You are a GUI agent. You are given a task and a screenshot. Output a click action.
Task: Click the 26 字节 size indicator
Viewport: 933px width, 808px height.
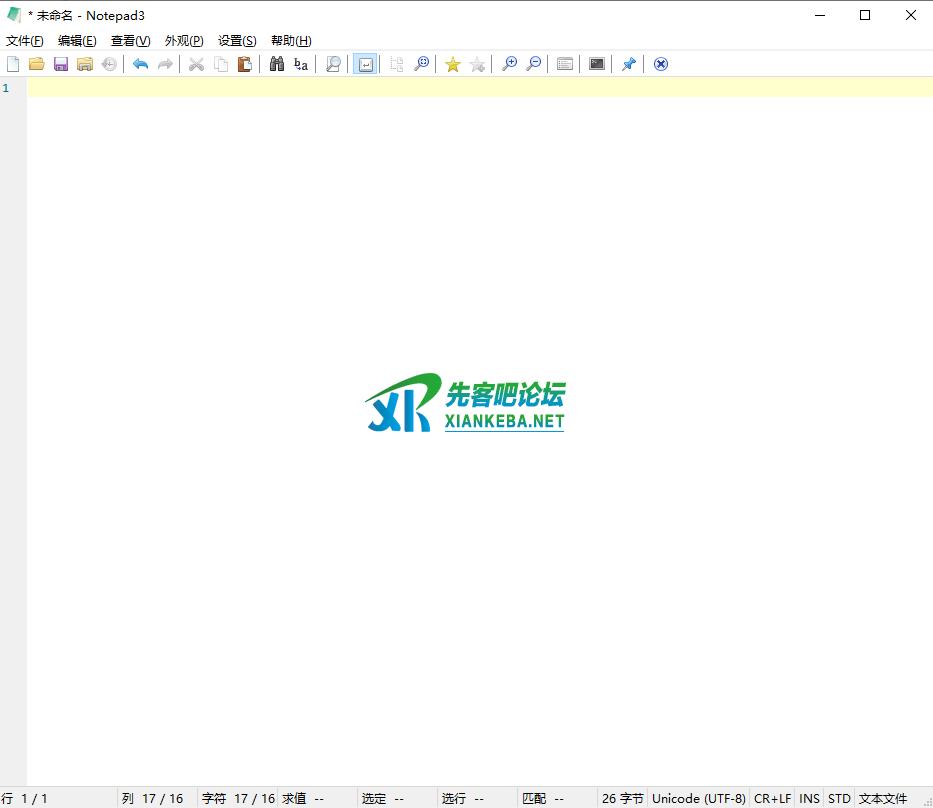coord(622,798)
